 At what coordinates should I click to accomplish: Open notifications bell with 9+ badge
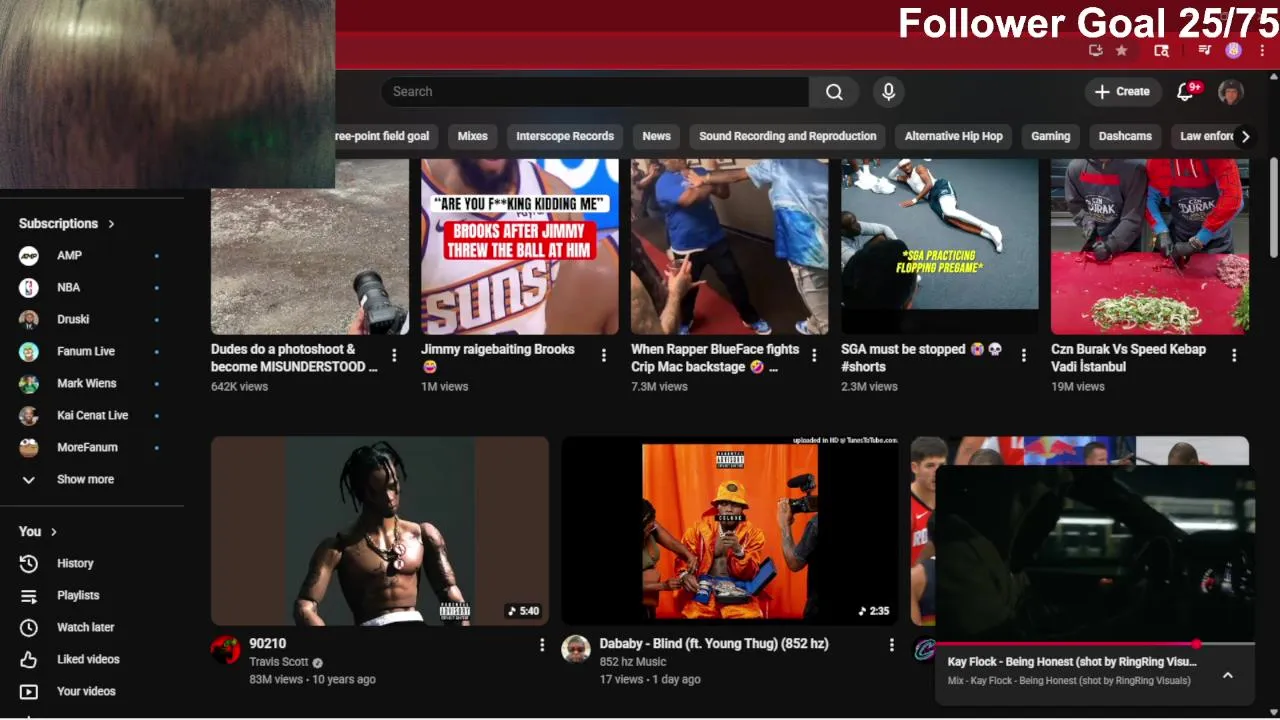click(1186, 92)
